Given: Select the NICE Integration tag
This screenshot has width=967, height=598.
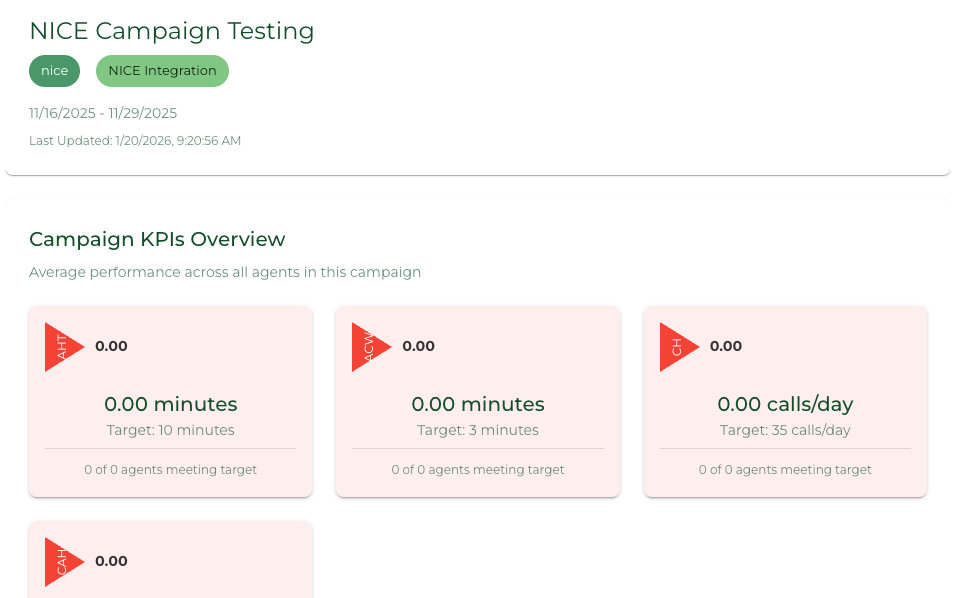Looking at the screenshot, I should (162, 71).
